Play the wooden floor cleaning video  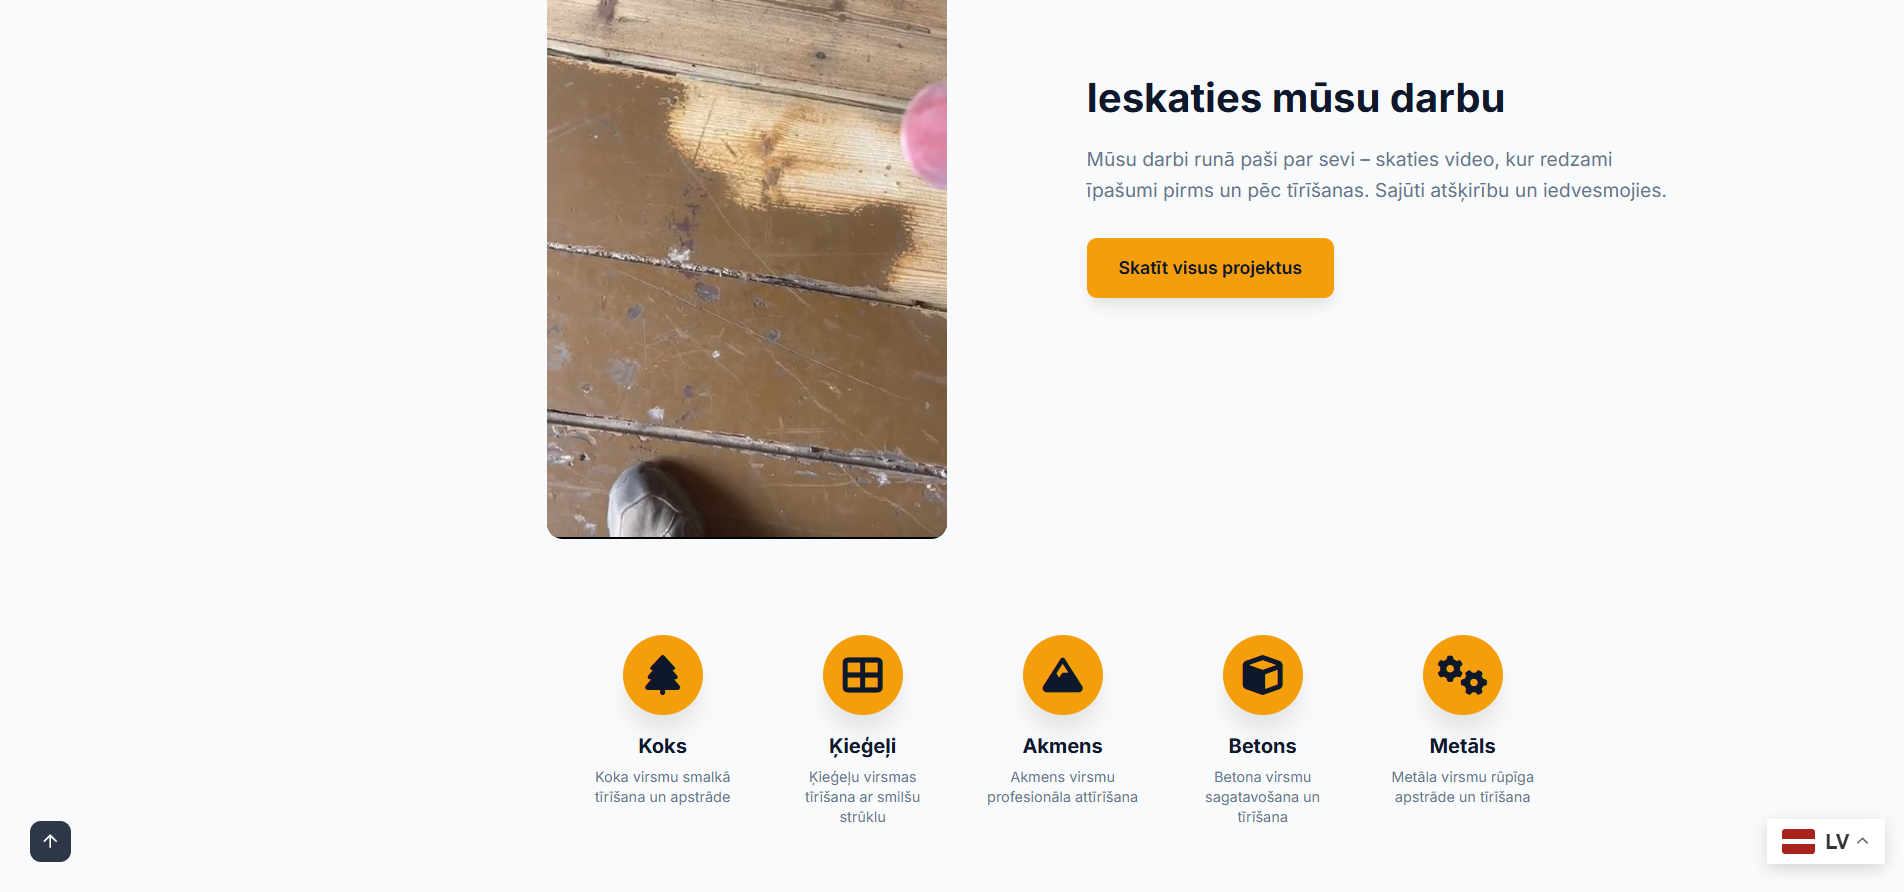click(x=747, y=269)
